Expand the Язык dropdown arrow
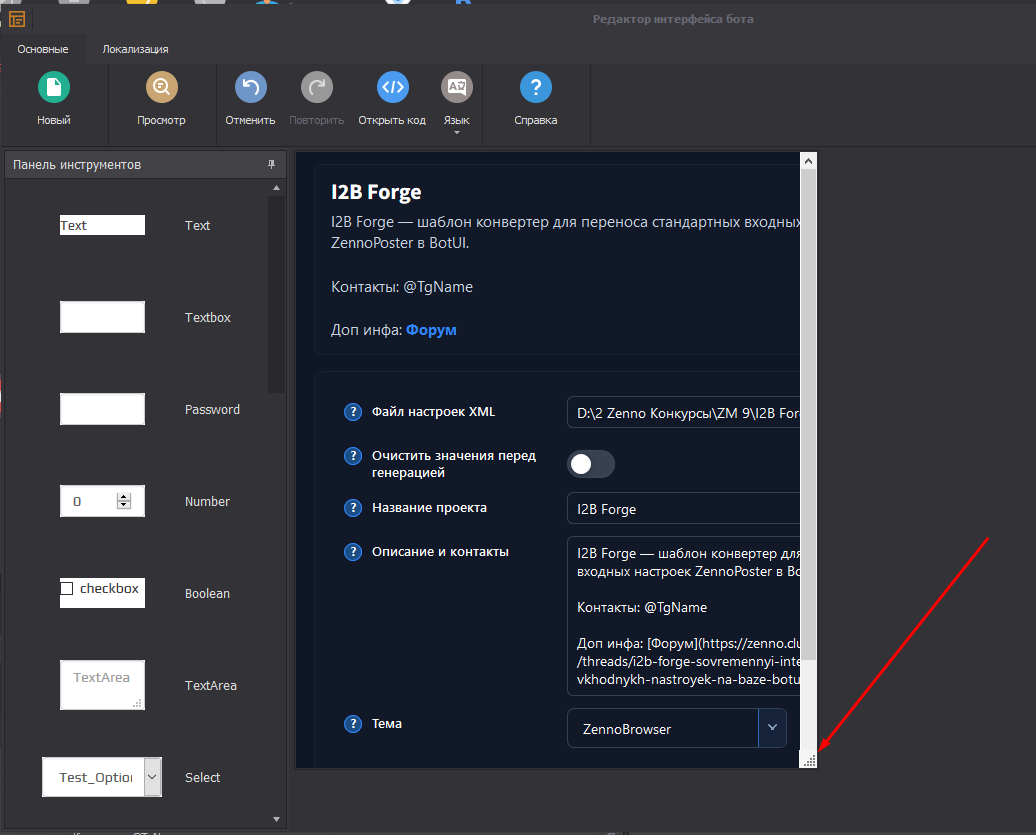This screenshot has height=835, width=1036. [457, 133]
